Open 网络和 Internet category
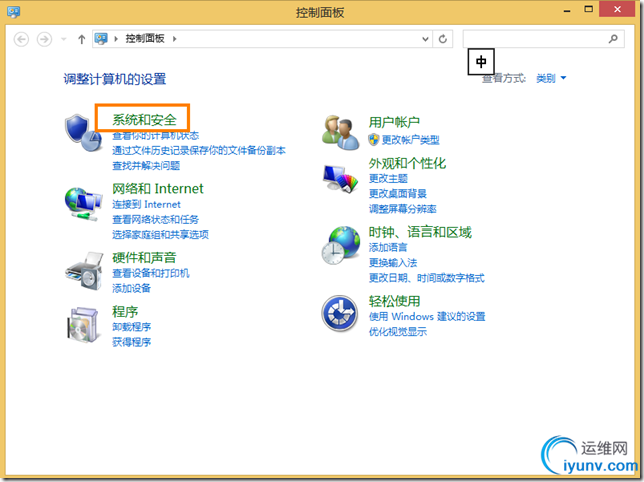644x482 pixels. [158, 188]
